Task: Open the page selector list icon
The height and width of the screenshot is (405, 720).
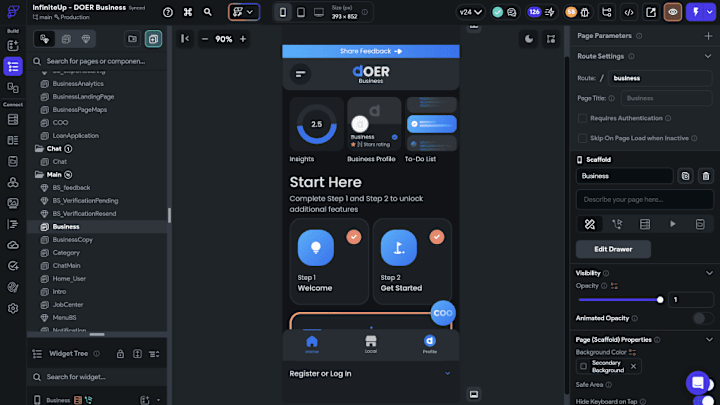Action: point(13,67)
